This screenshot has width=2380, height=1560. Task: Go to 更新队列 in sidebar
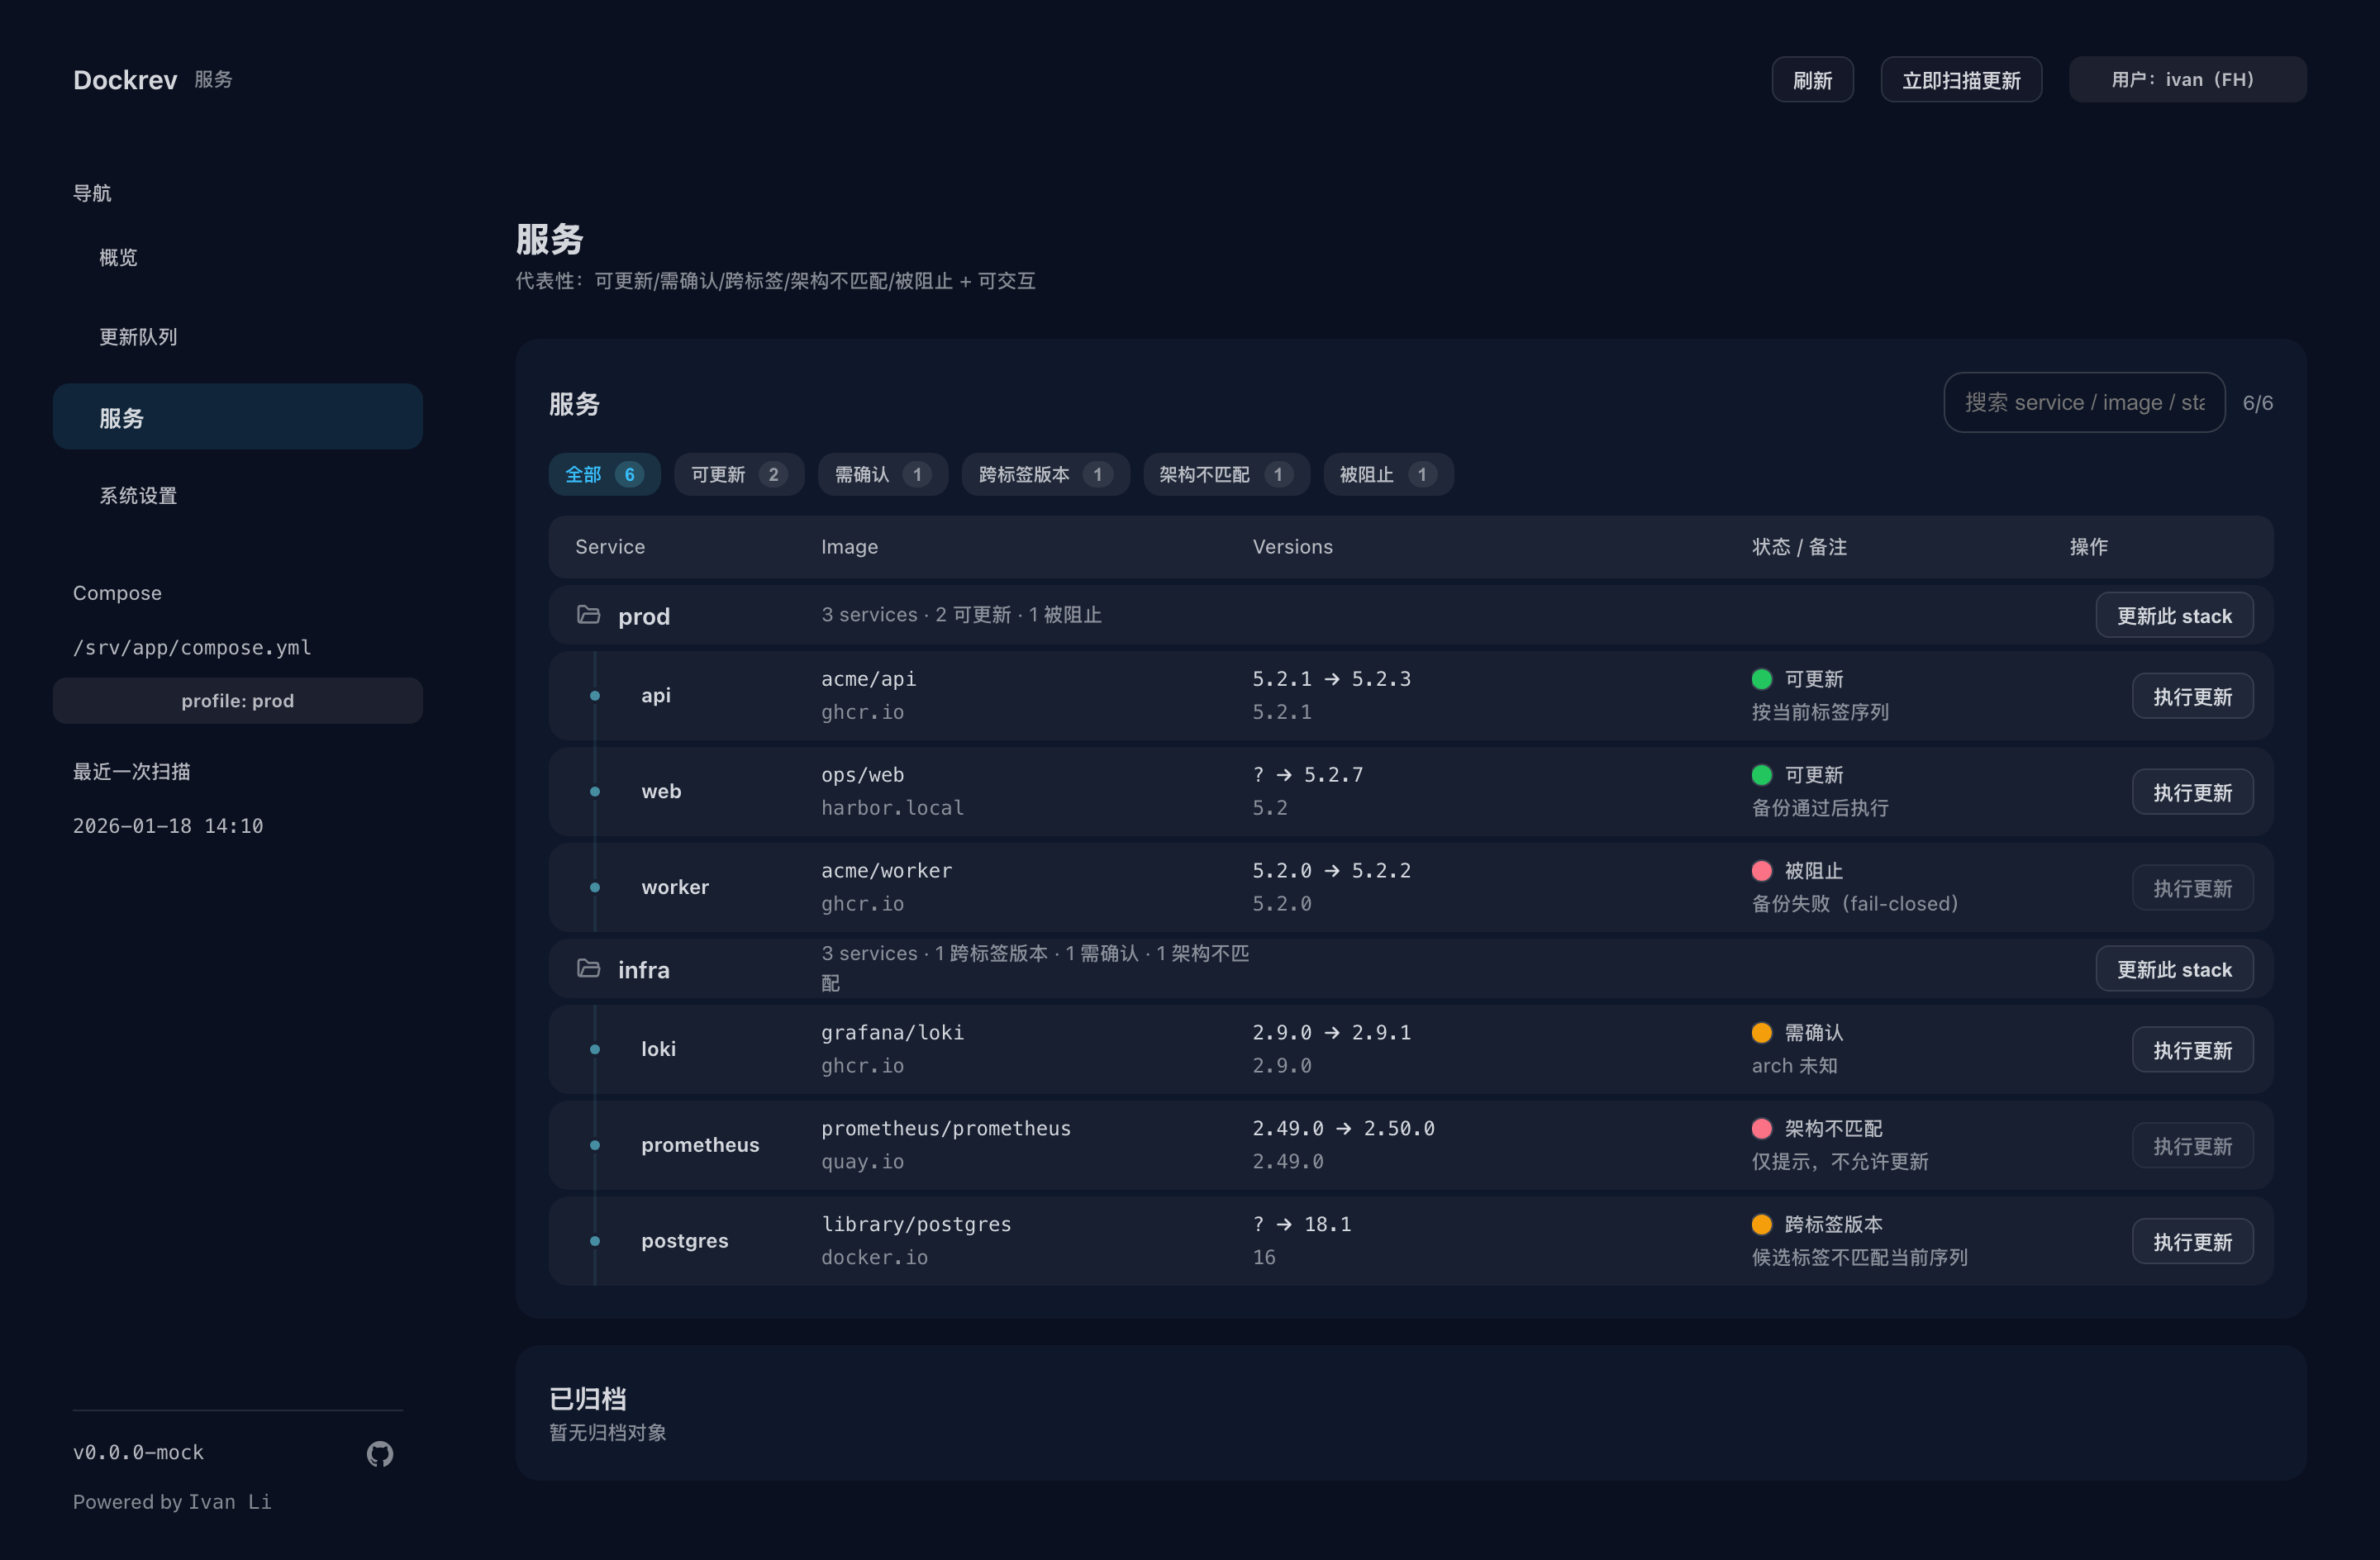click(x=138, y=337)
